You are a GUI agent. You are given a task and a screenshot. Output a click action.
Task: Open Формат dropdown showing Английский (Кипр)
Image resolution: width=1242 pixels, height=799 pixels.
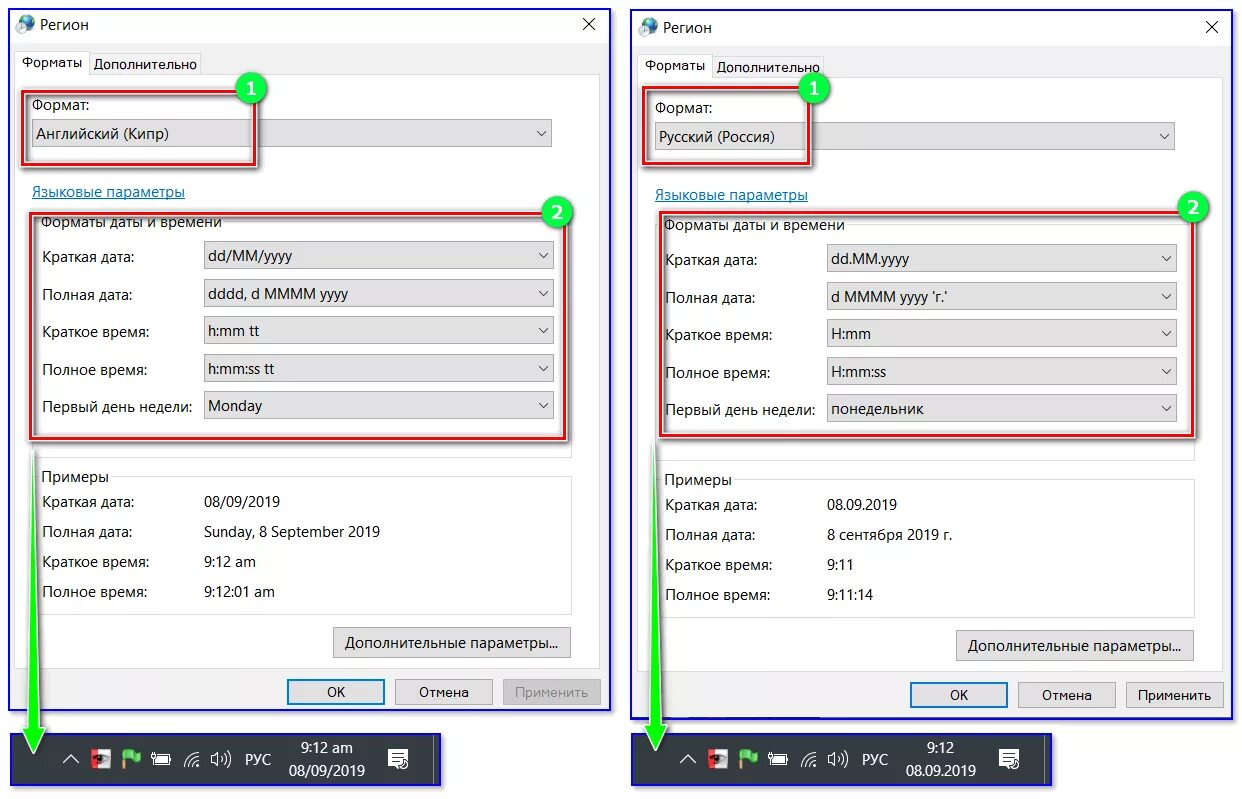(291, 133)
